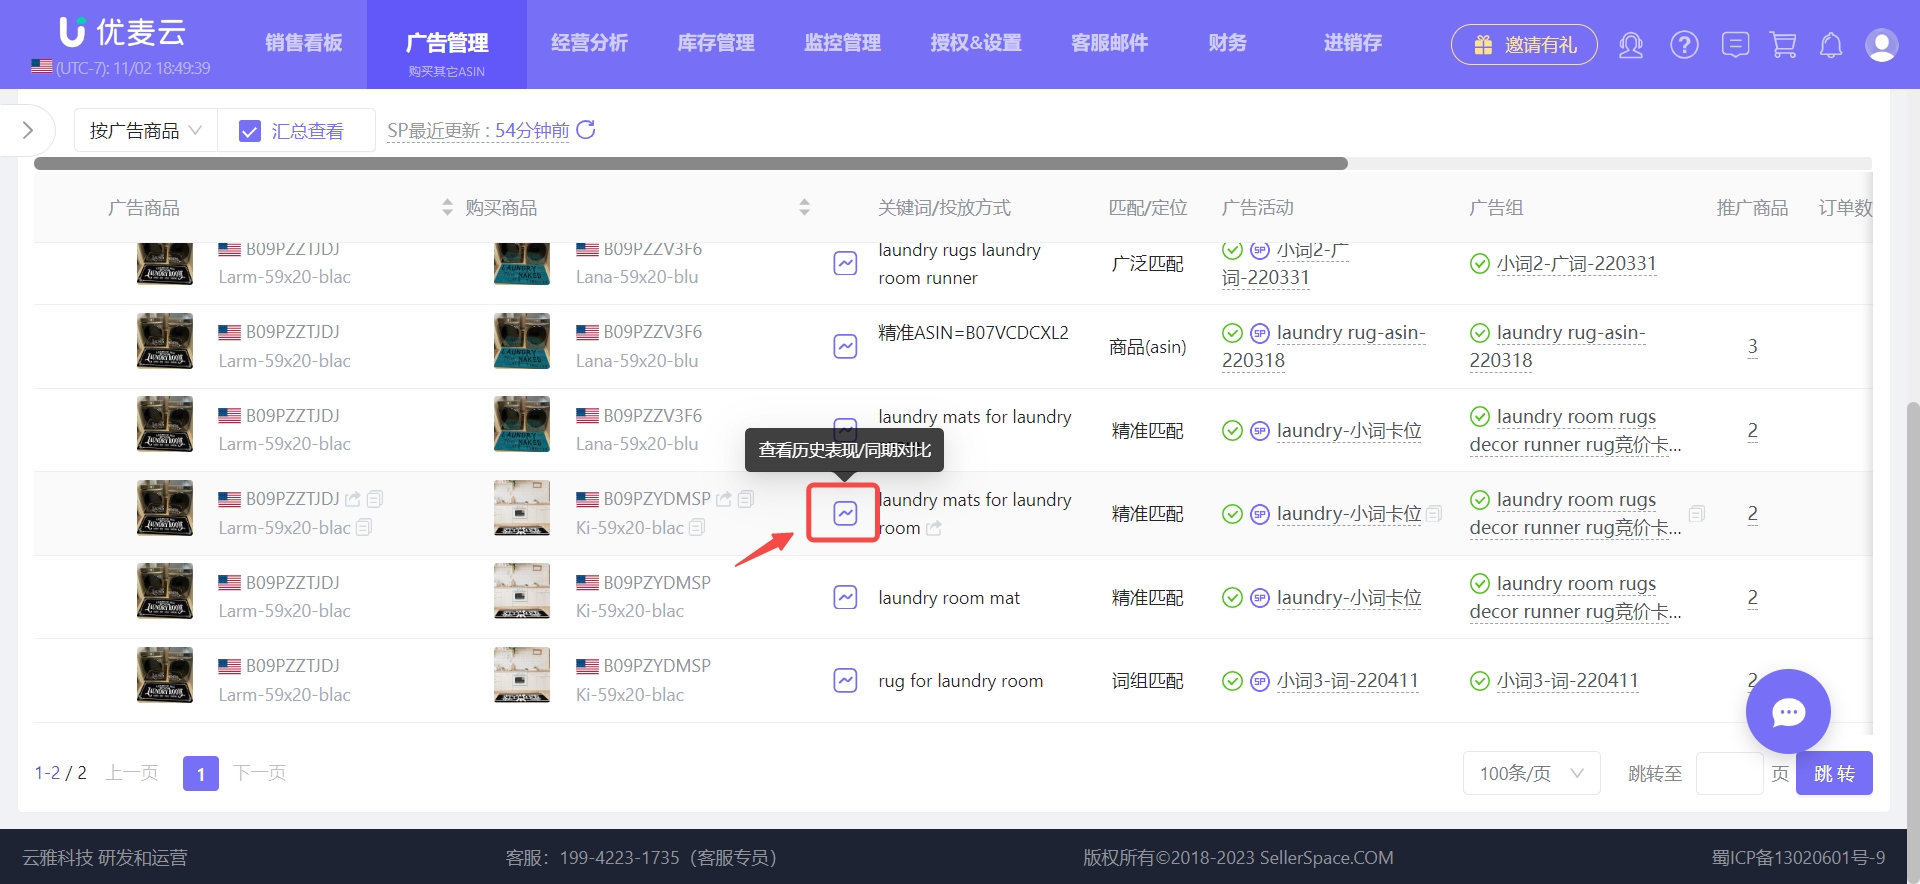
Task: Open the shopping cart icon
Action: click(x=1783, y=45)
